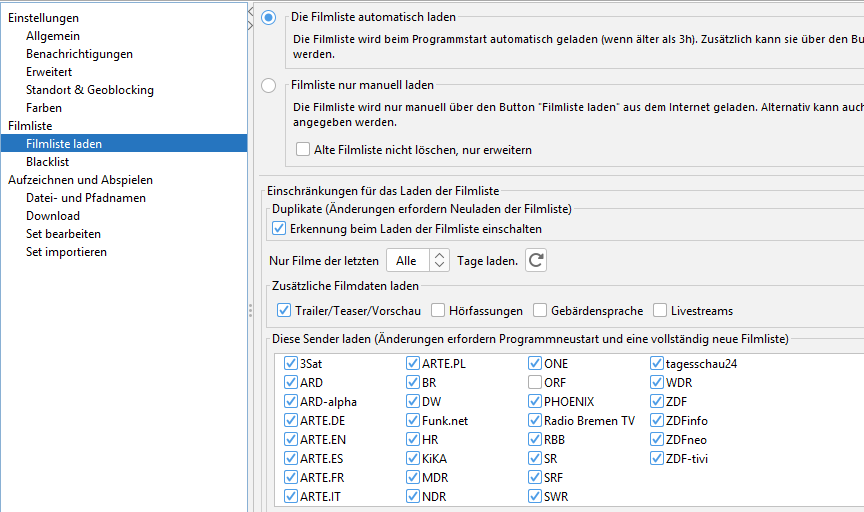864x512 pixels.
Task: Click the split pane divider grip dots
Action: (249, 311)
